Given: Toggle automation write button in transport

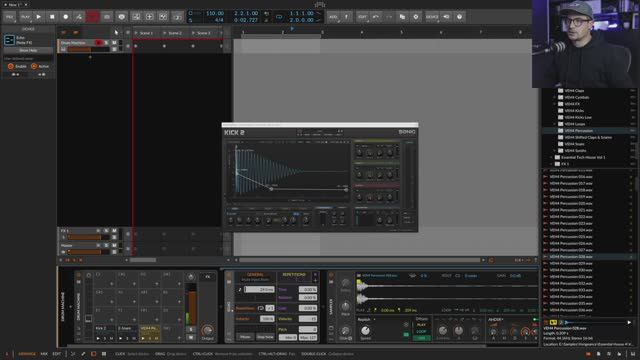Looking at the screenshot, I should (x=79, y=17).
